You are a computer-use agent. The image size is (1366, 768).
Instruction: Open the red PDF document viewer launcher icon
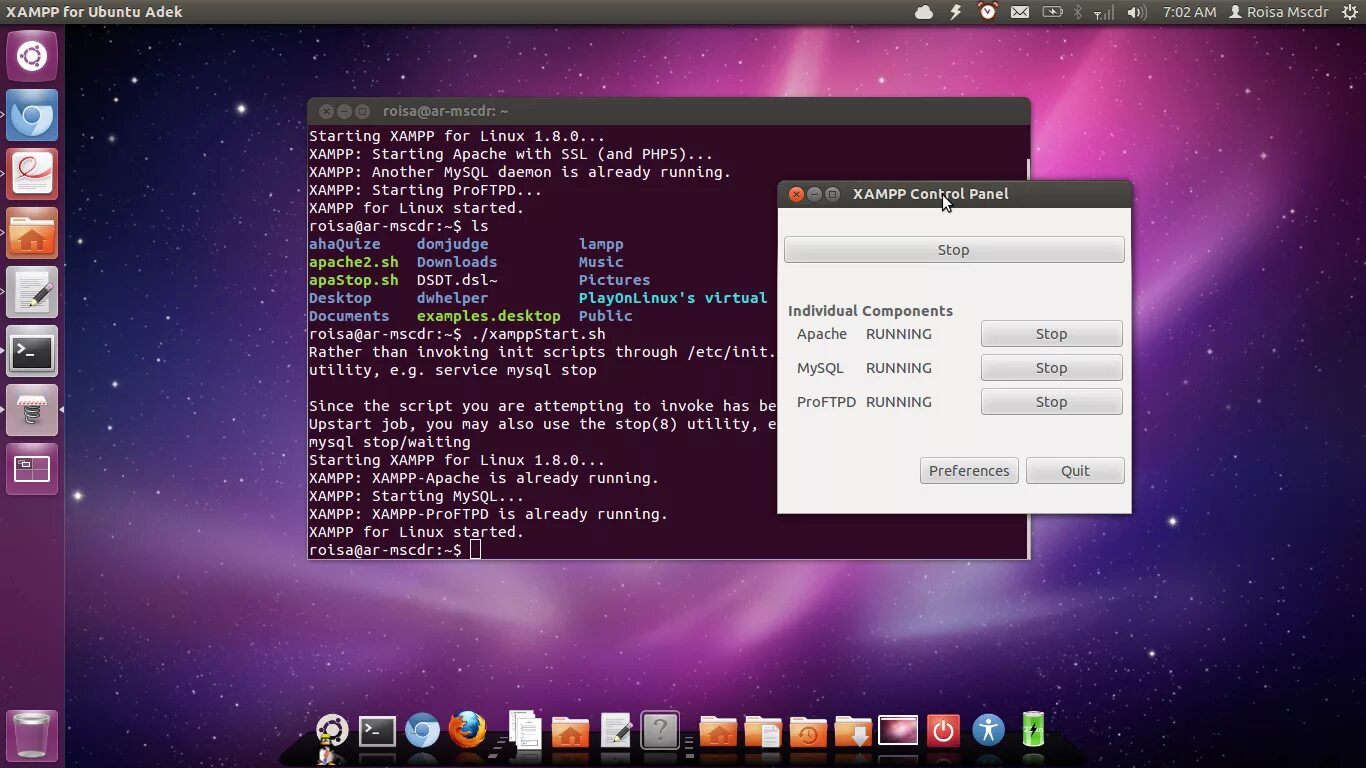pos(32,174)
